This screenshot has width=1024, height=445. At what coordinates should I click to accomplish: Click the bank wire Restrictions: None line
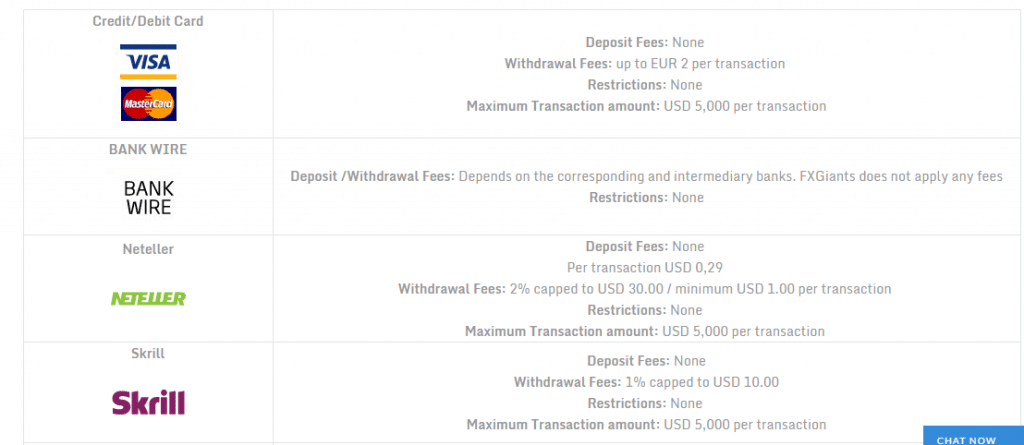[x=647, y=197]
